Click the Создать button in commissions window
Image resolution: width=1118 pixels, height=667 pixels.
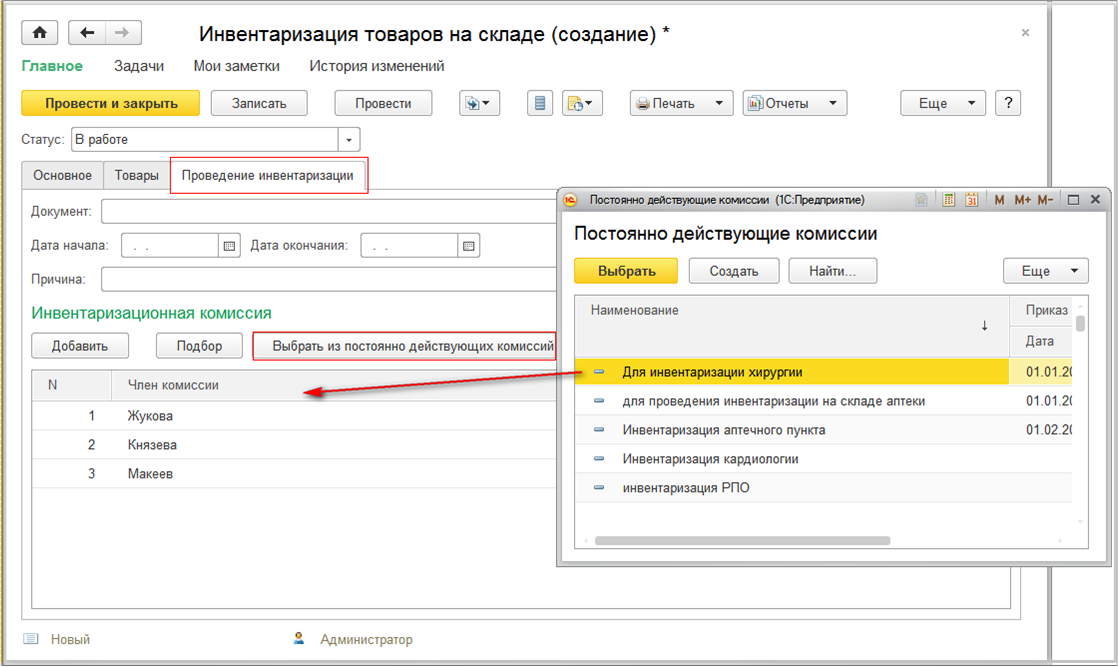click(x=734, y=270)
